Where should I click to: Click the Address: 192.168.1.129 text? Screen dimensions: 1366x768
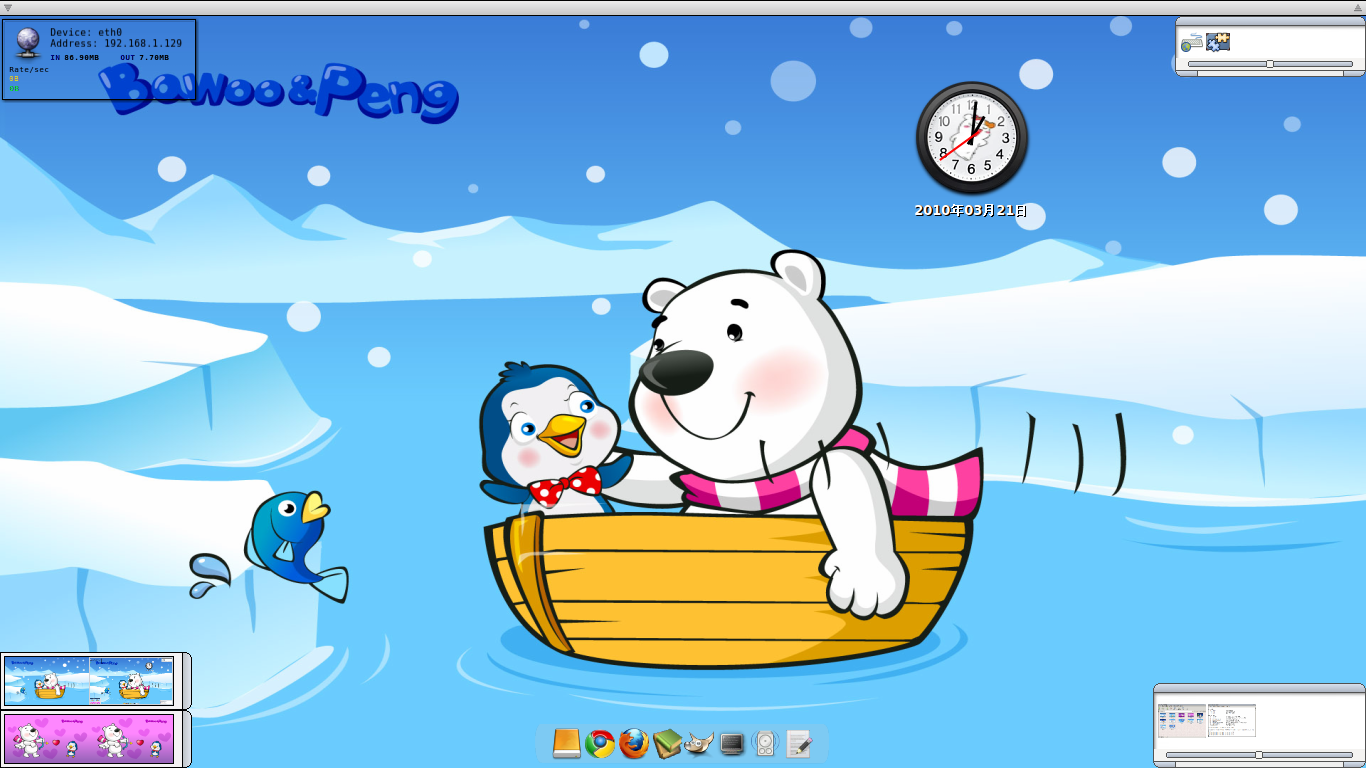click(x=116, y=43)
